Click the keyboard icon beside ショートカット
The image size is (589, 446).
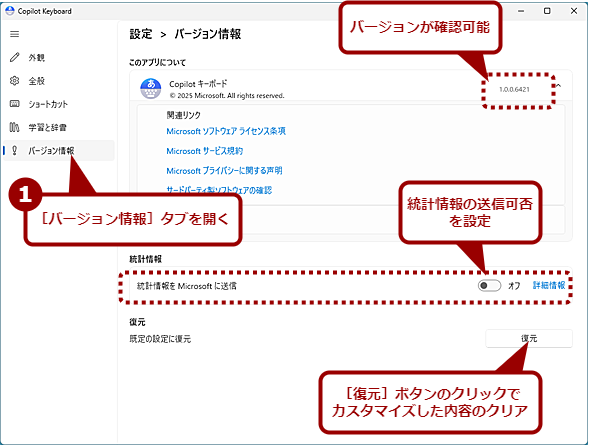coord(14,104)
